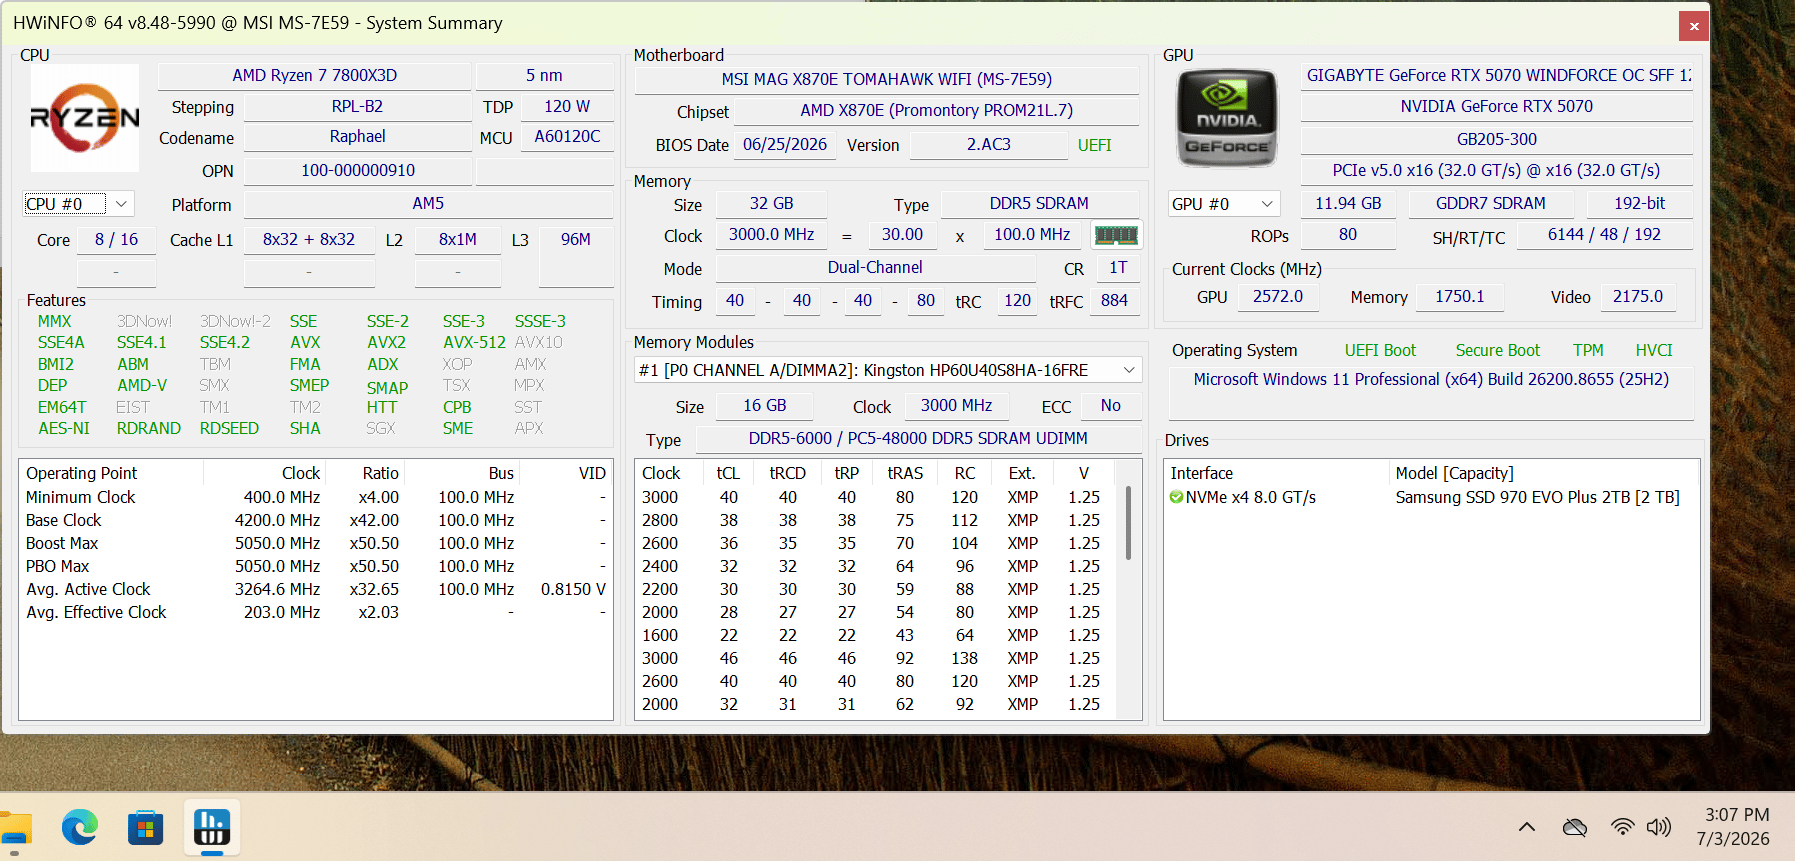Click the BIOS version 2.AC3
1795x861 pixels.
pos(988,145)
